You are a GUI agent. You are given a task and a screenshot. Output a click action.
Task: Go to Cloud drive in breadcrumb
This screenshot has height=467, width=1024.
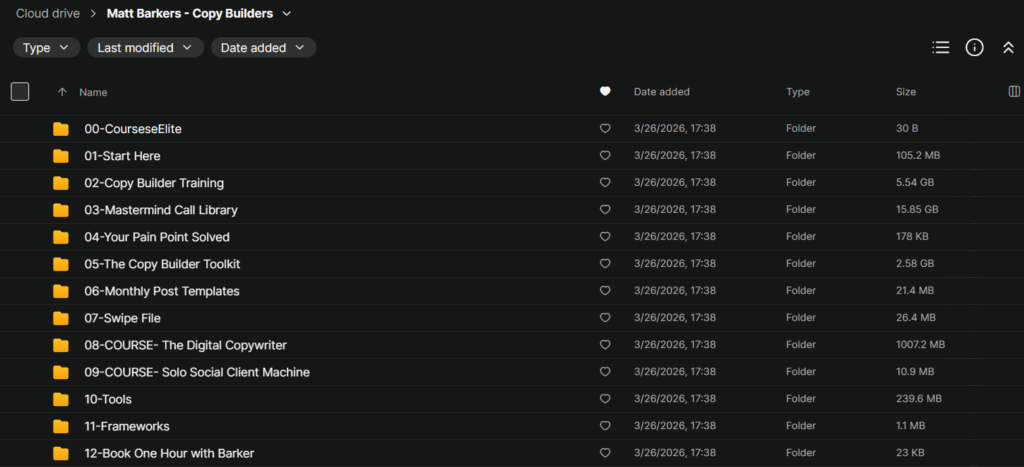pos(48,13)
